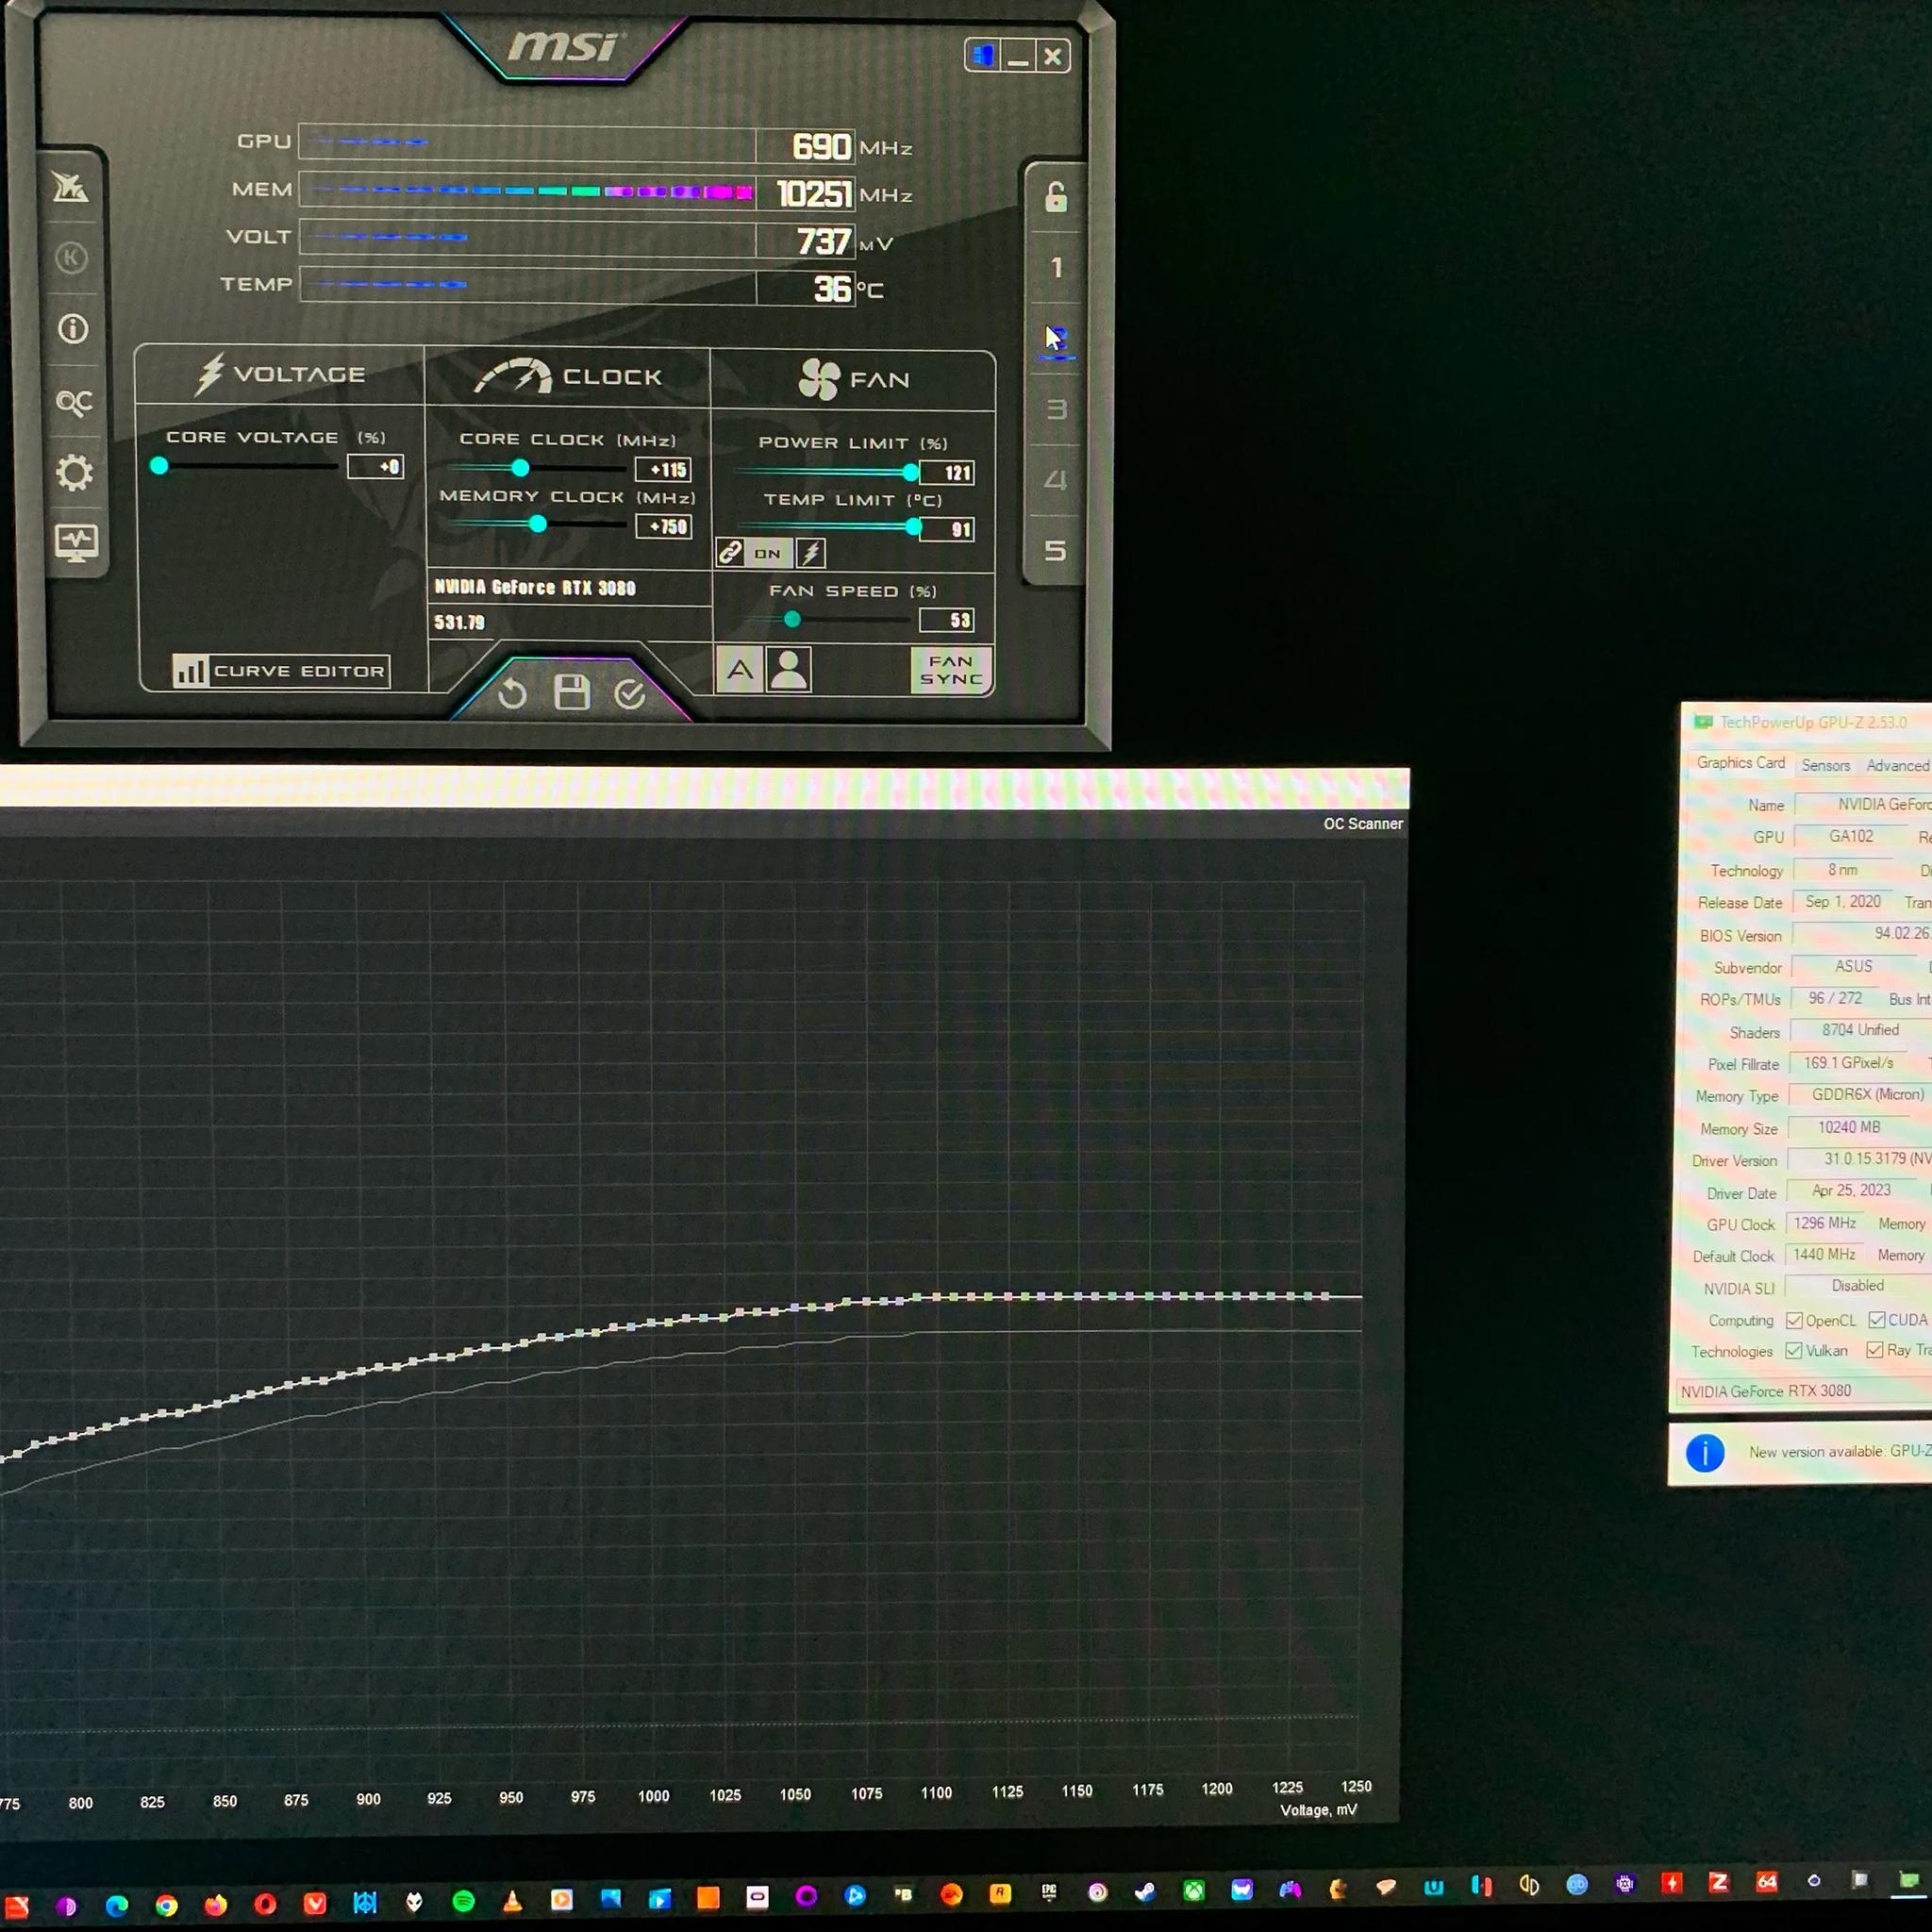Open the Curve Editor button
1932x1932 pixels.
[x=280, y=671]
